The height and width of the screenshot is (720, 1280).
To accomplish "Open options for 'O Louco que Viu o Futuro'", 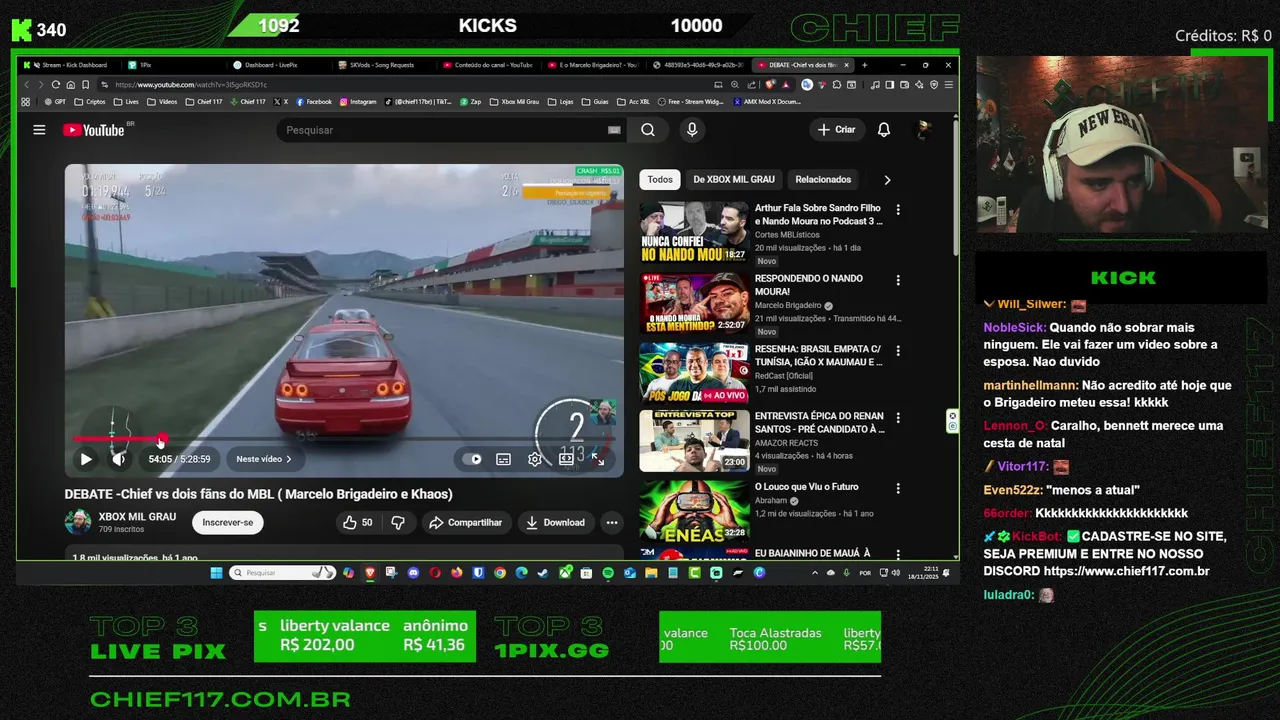I will point(898,488).
